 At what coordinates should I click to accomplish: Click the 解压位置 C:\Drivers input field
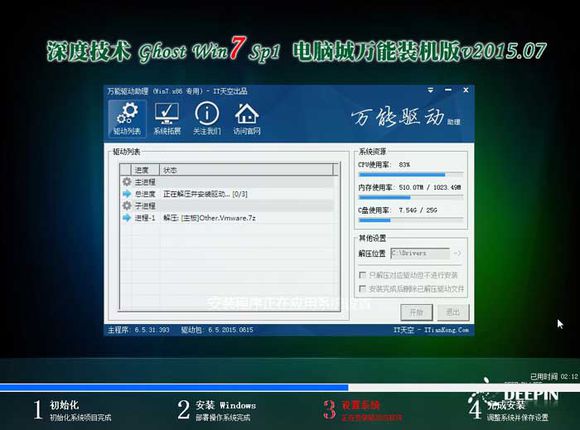tap(420, 253)
